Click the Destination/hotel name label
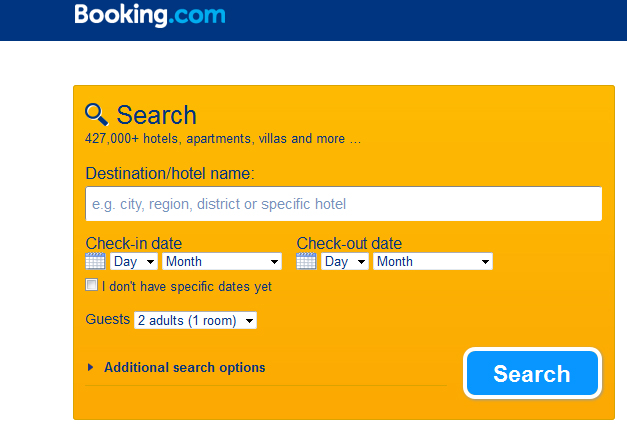627x427 pixels. click(170, 174)
